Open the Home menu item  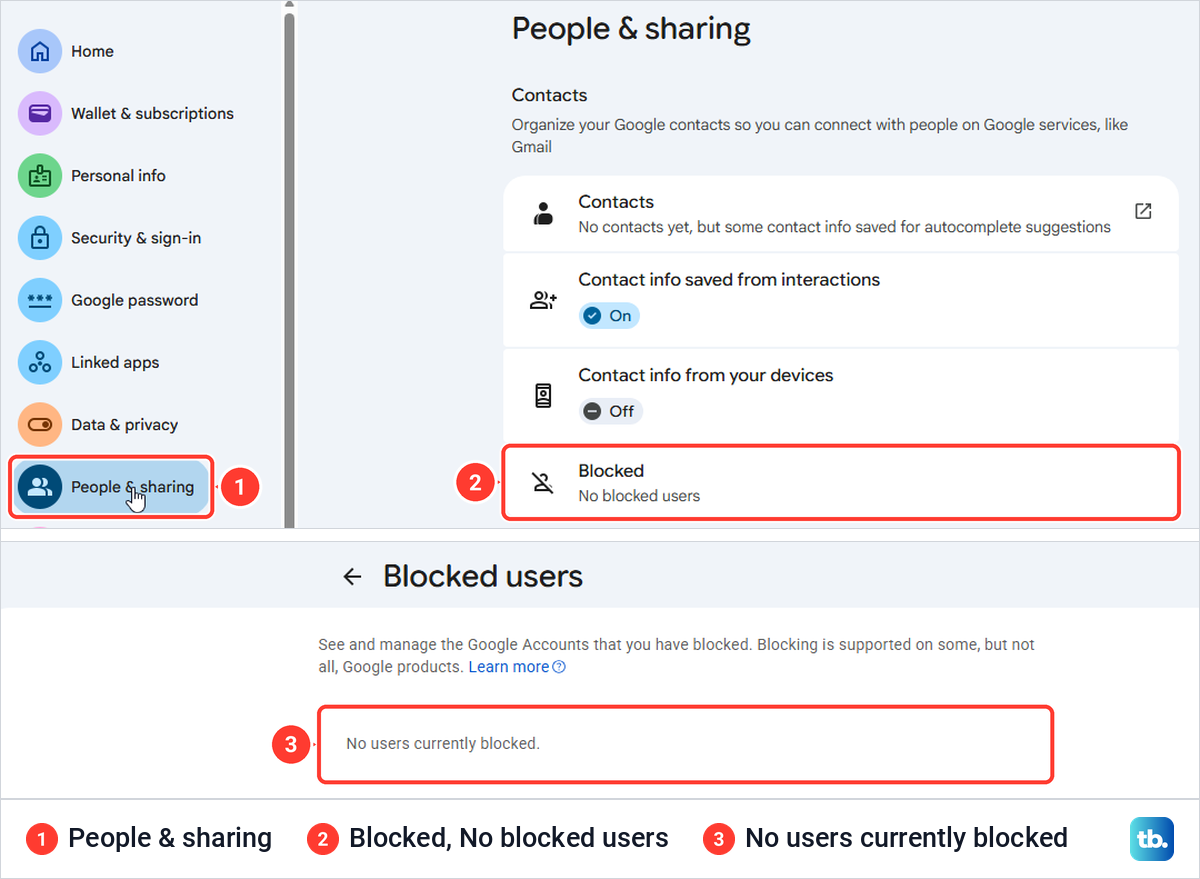92,51
